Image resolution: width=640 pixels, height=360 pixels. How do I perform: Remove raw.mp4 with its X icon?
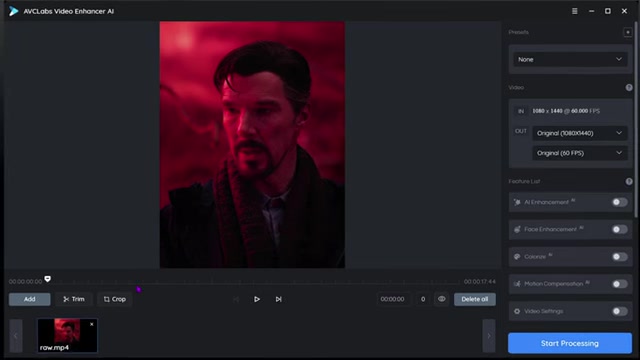[92, 324]
